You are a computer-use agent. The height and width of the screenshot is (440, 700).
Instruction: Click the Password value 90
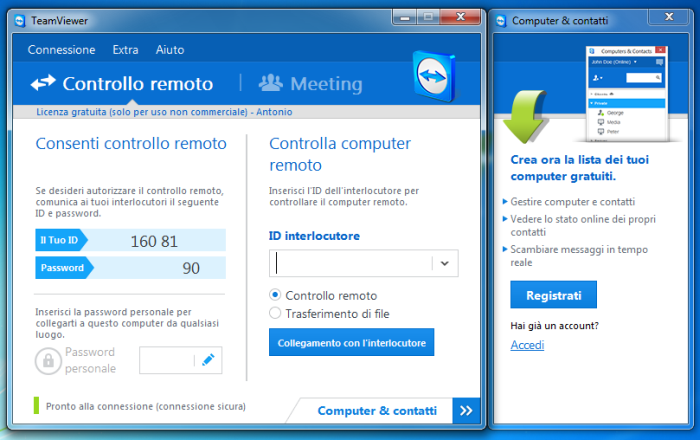coord(191,268)
